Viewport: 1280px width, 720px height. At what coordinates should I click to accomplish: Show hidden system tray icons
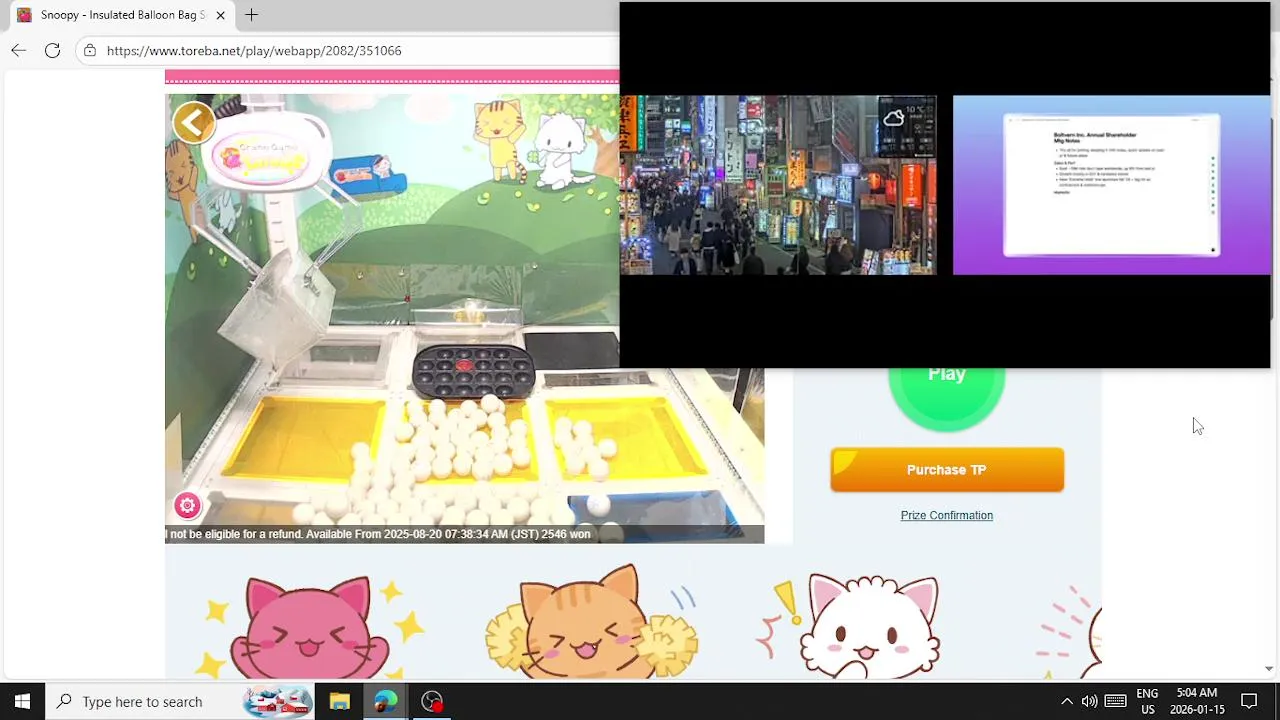(x=1066, y=701)
